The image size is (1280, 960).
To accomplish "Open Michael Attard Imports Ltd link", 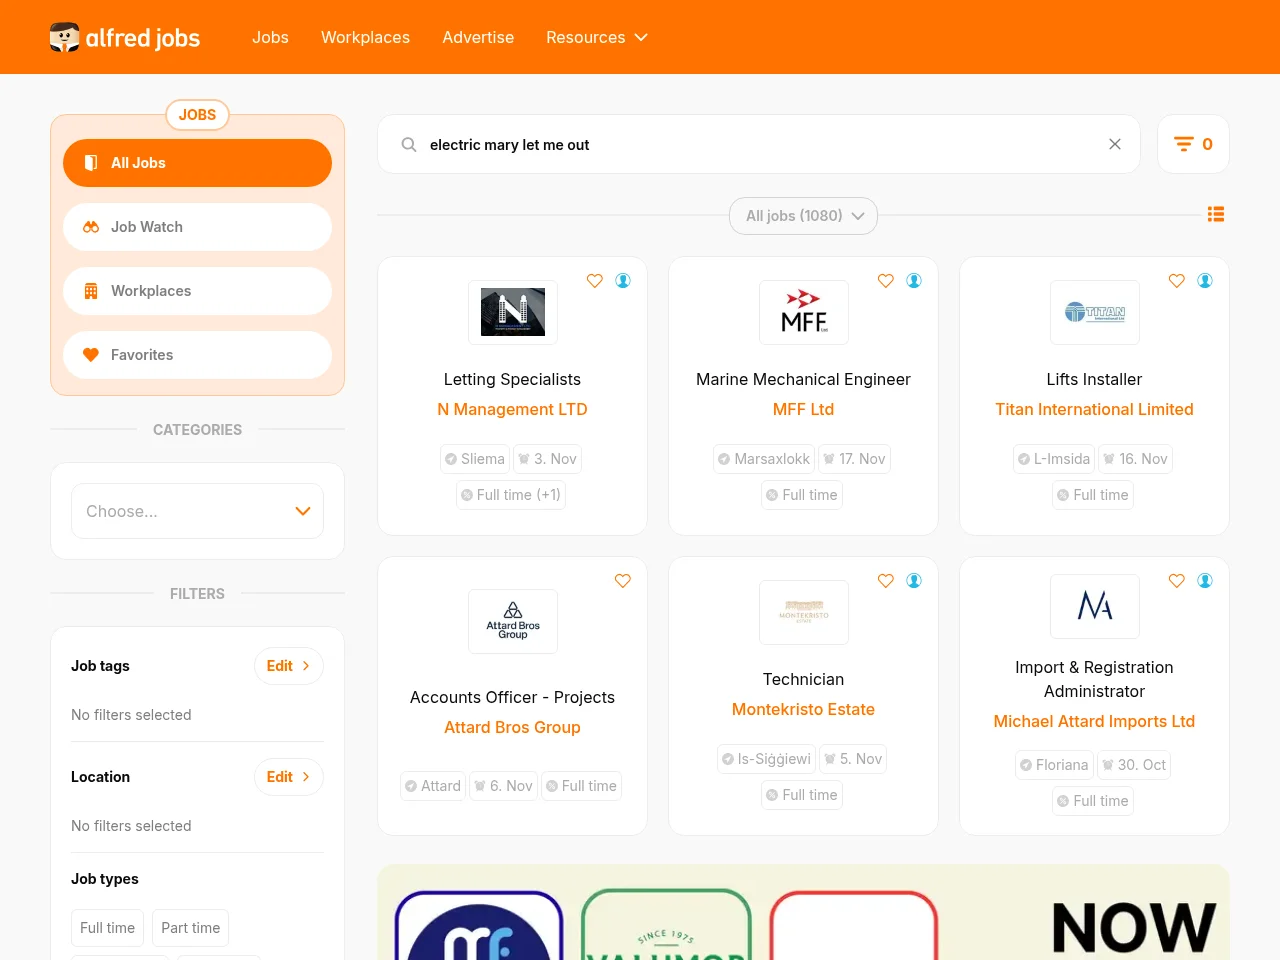I will [x=1094, y=721].
